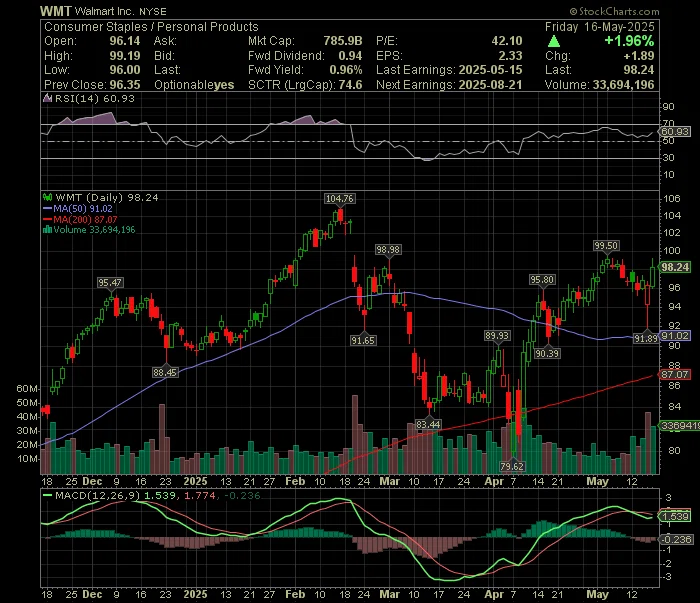Viewport: 700px width, 603px height.
Task: Click the EPS value 2.33
Action: click(x=510, y=56)
